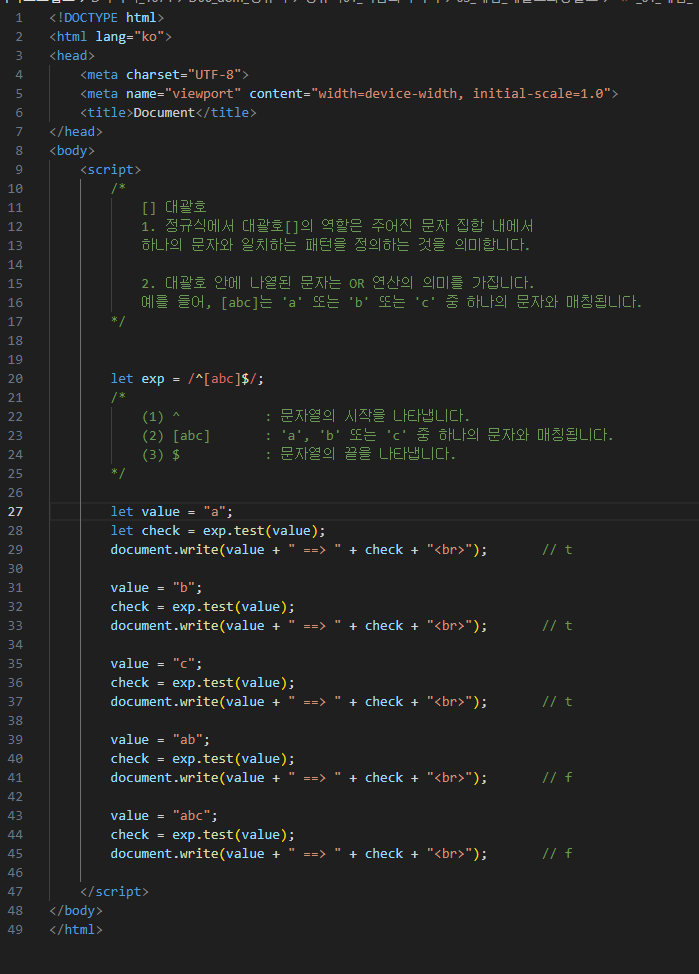The width and height of the screenshot is (699, 974).
Task: Click comment line starting '예를 들어, [abc]는'
Action: (x=391, y=303)
